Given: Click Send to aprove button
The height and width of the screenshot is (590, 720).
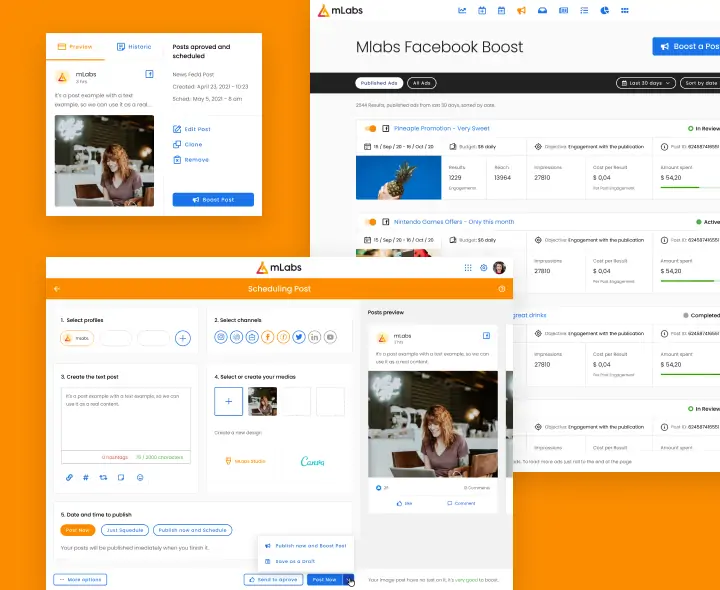Looking at the screenshot, I should tap(273, 579).
